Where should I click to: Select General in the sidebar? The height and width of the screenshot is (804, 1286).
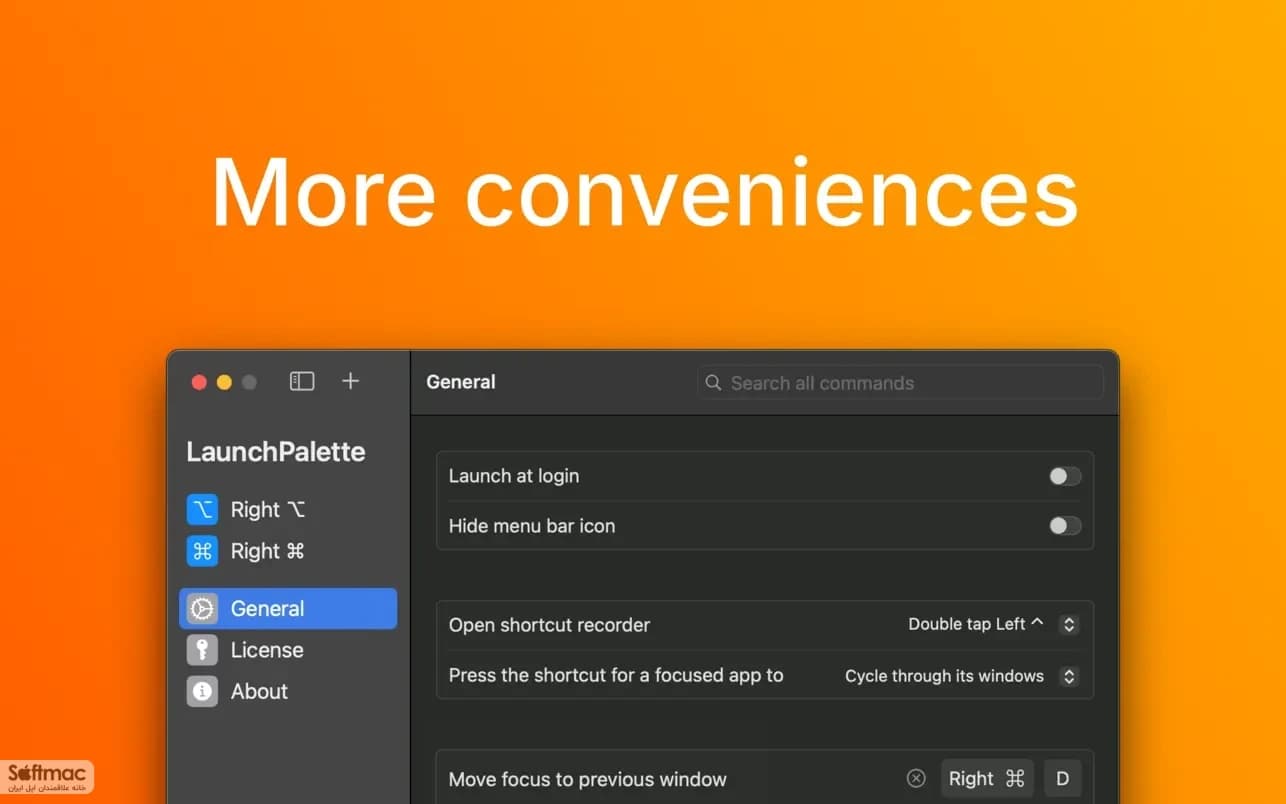click(x=288, y=609)
